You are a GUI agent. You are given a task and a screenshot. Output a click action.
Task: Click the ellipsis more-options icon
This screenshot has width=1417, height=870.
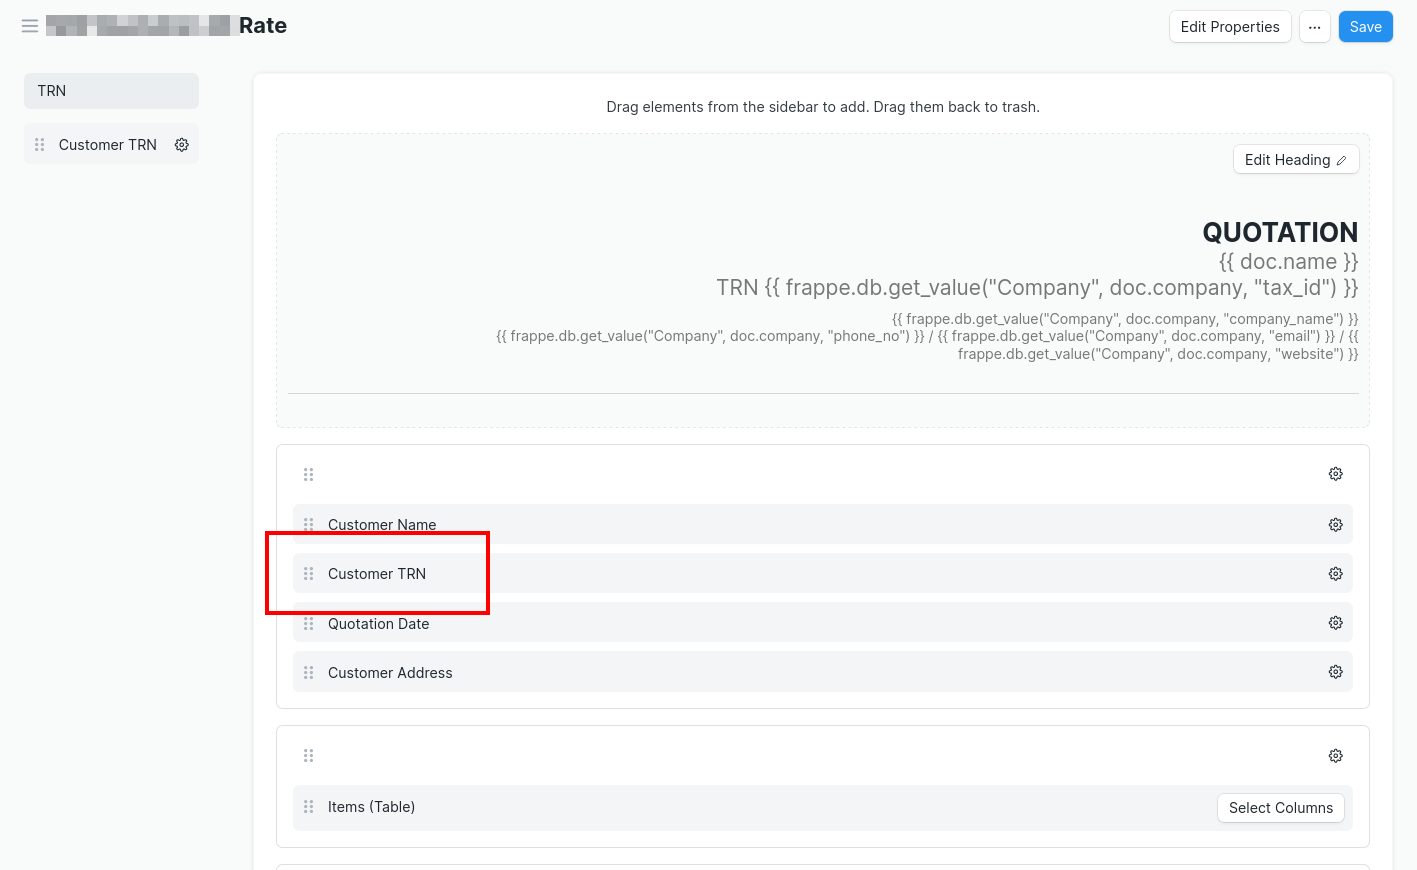1314,26
